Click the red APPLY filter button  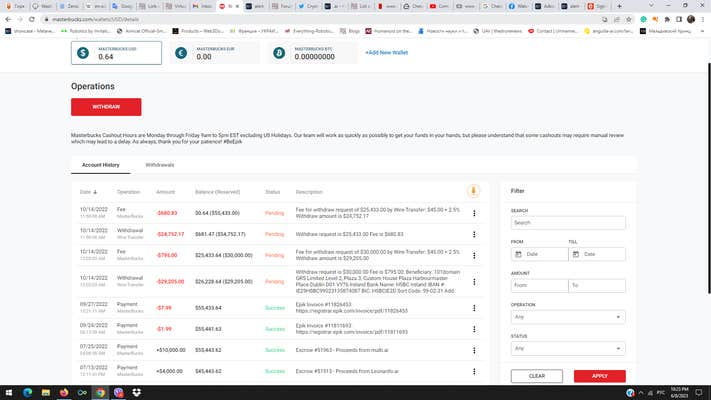tap(599, 376)
